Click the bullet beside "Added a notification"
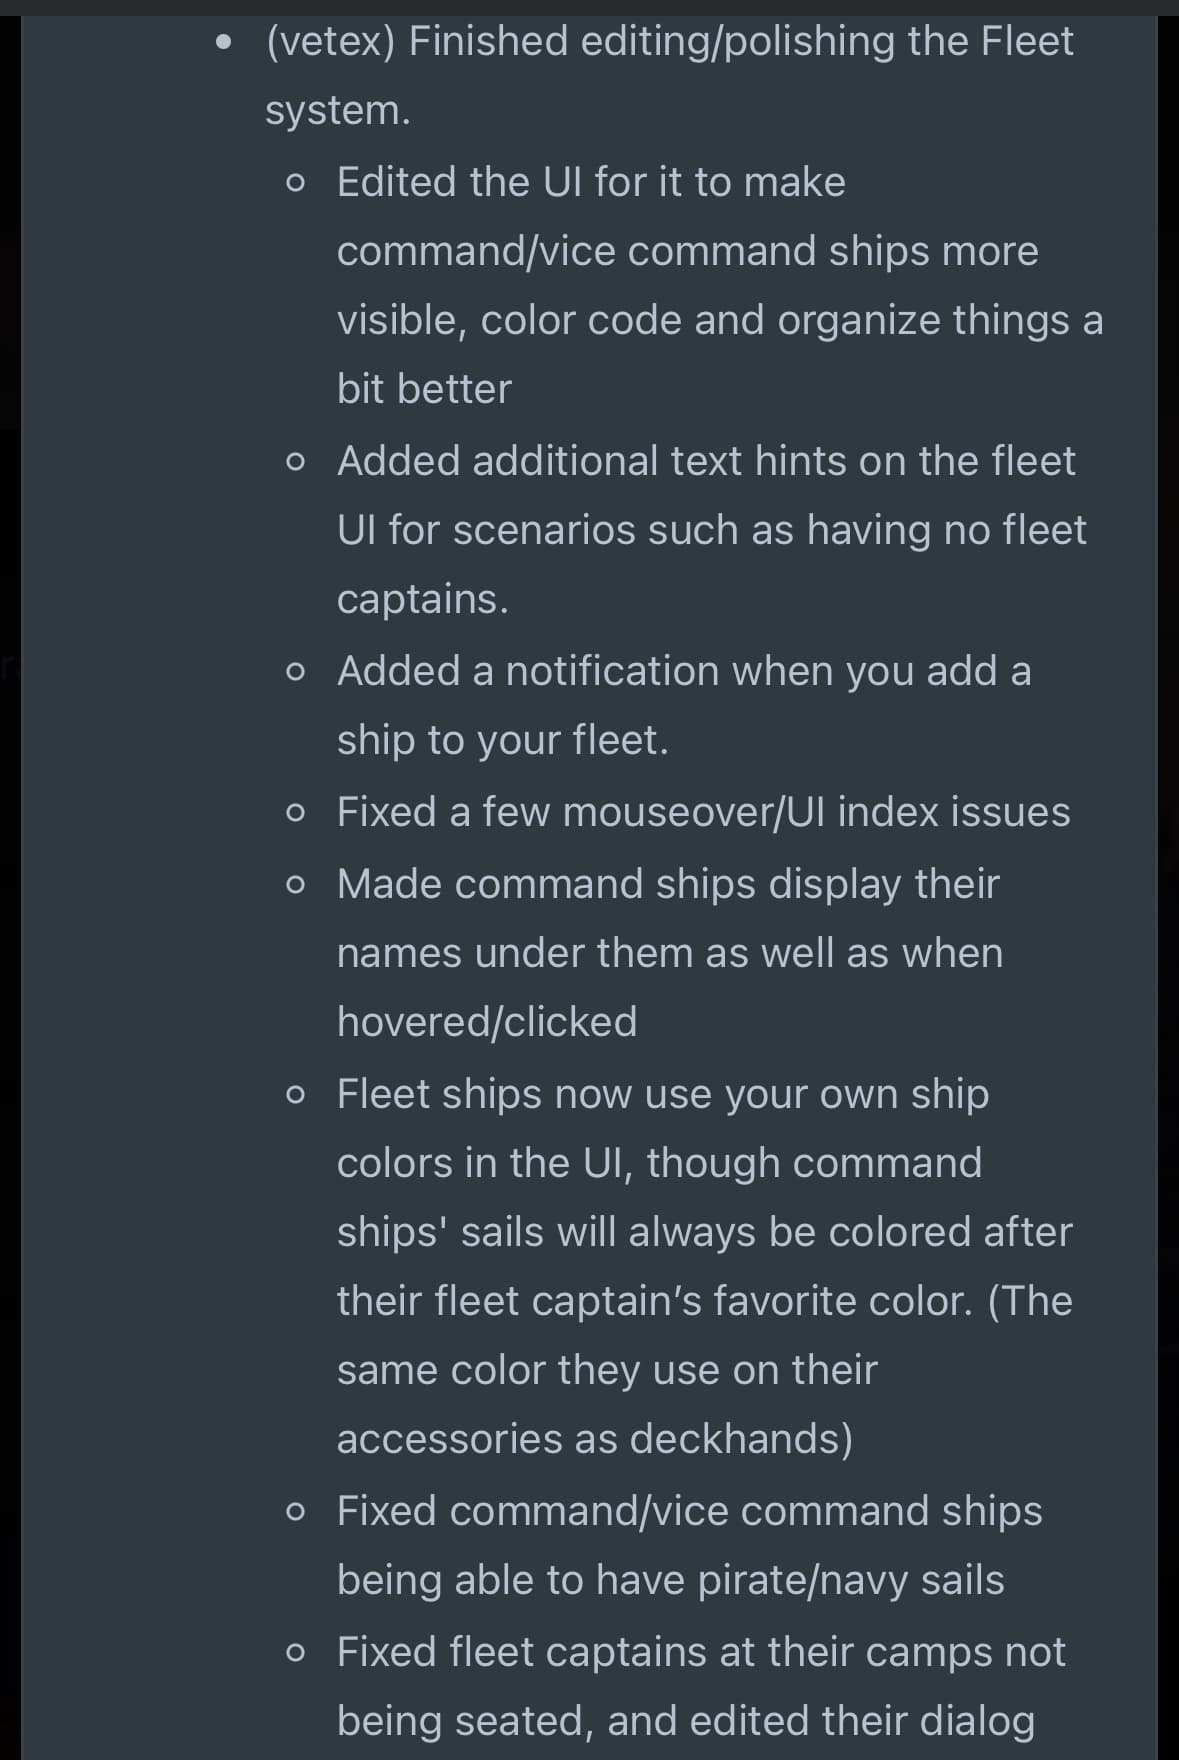 294,673
